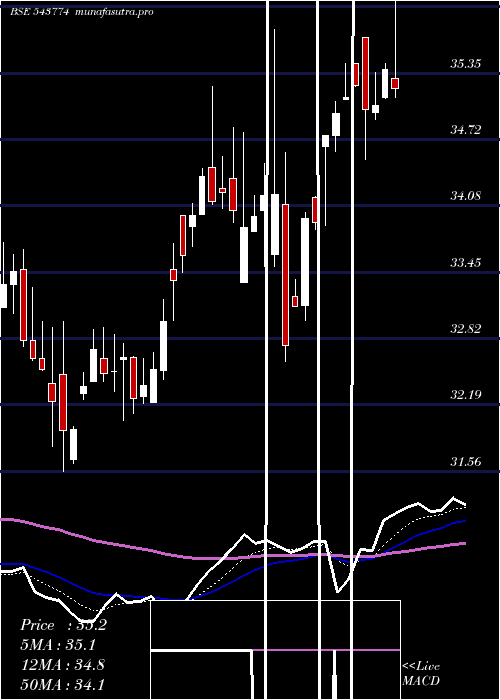Click the <<Live MACD label
This screenshot has height=700, width=500.
click(421, 673)
